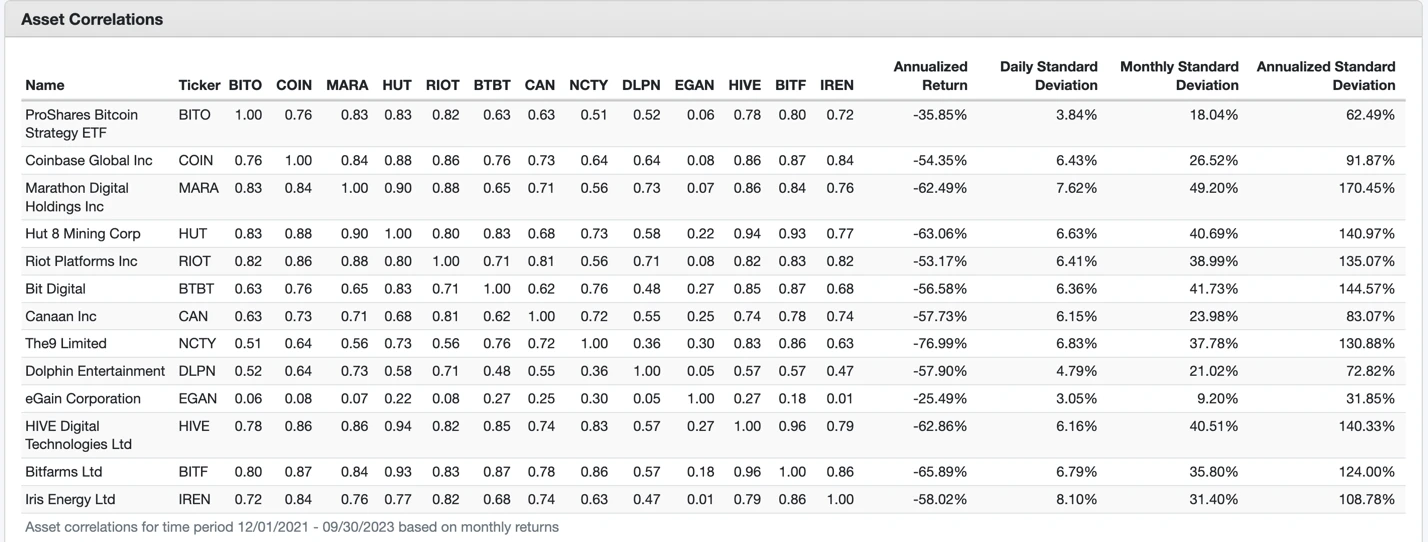The height and width of the screenshot is (542, 1428).
Task: Click Marathon Digital Holdings Inc name
Action: [x=77, y=197]
